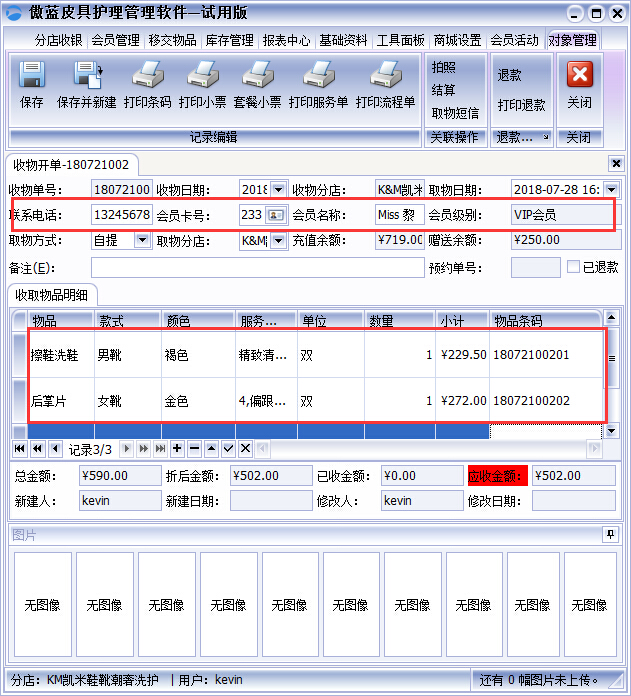
Task: Click the 结算 button in 关联操作
Action: [x=444, y=90]
